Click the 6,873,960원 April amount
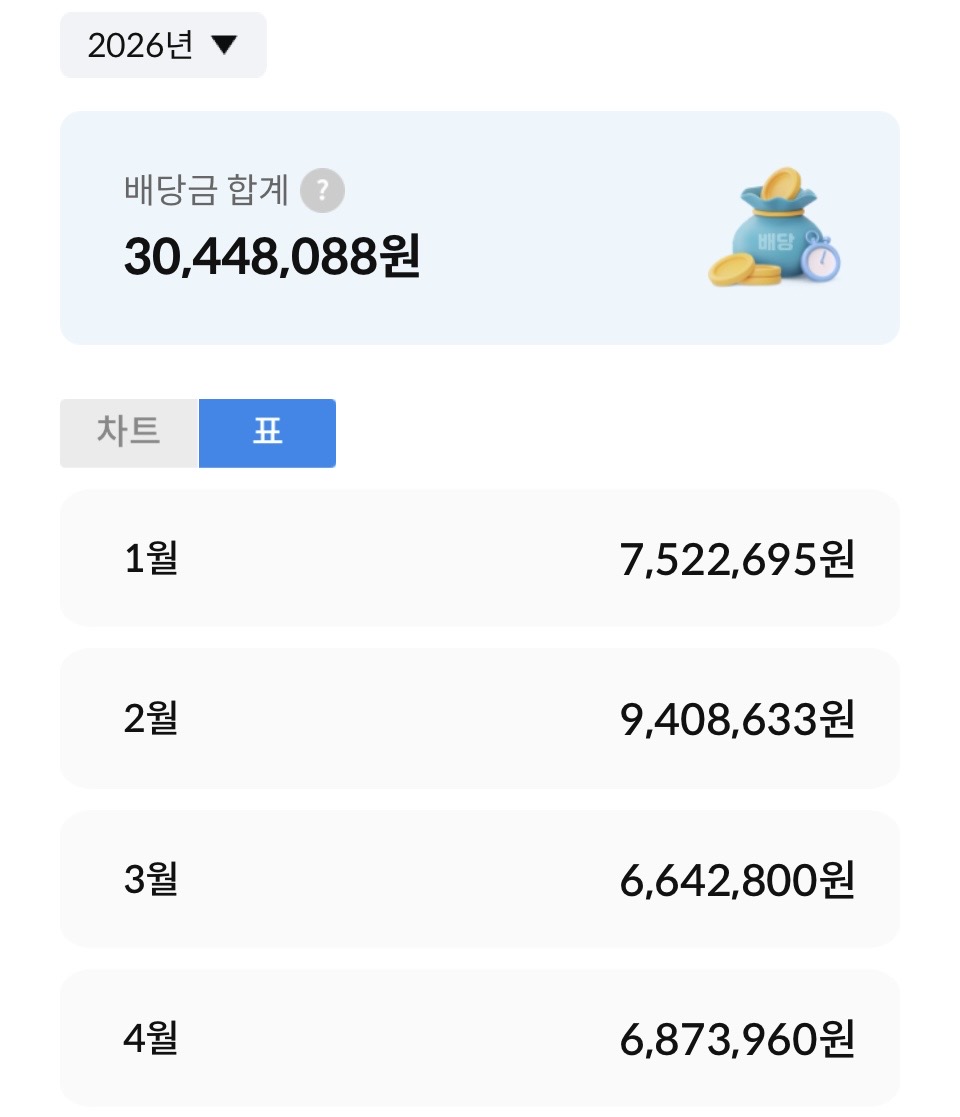The image size is (960, 1117). (737, 1039)
